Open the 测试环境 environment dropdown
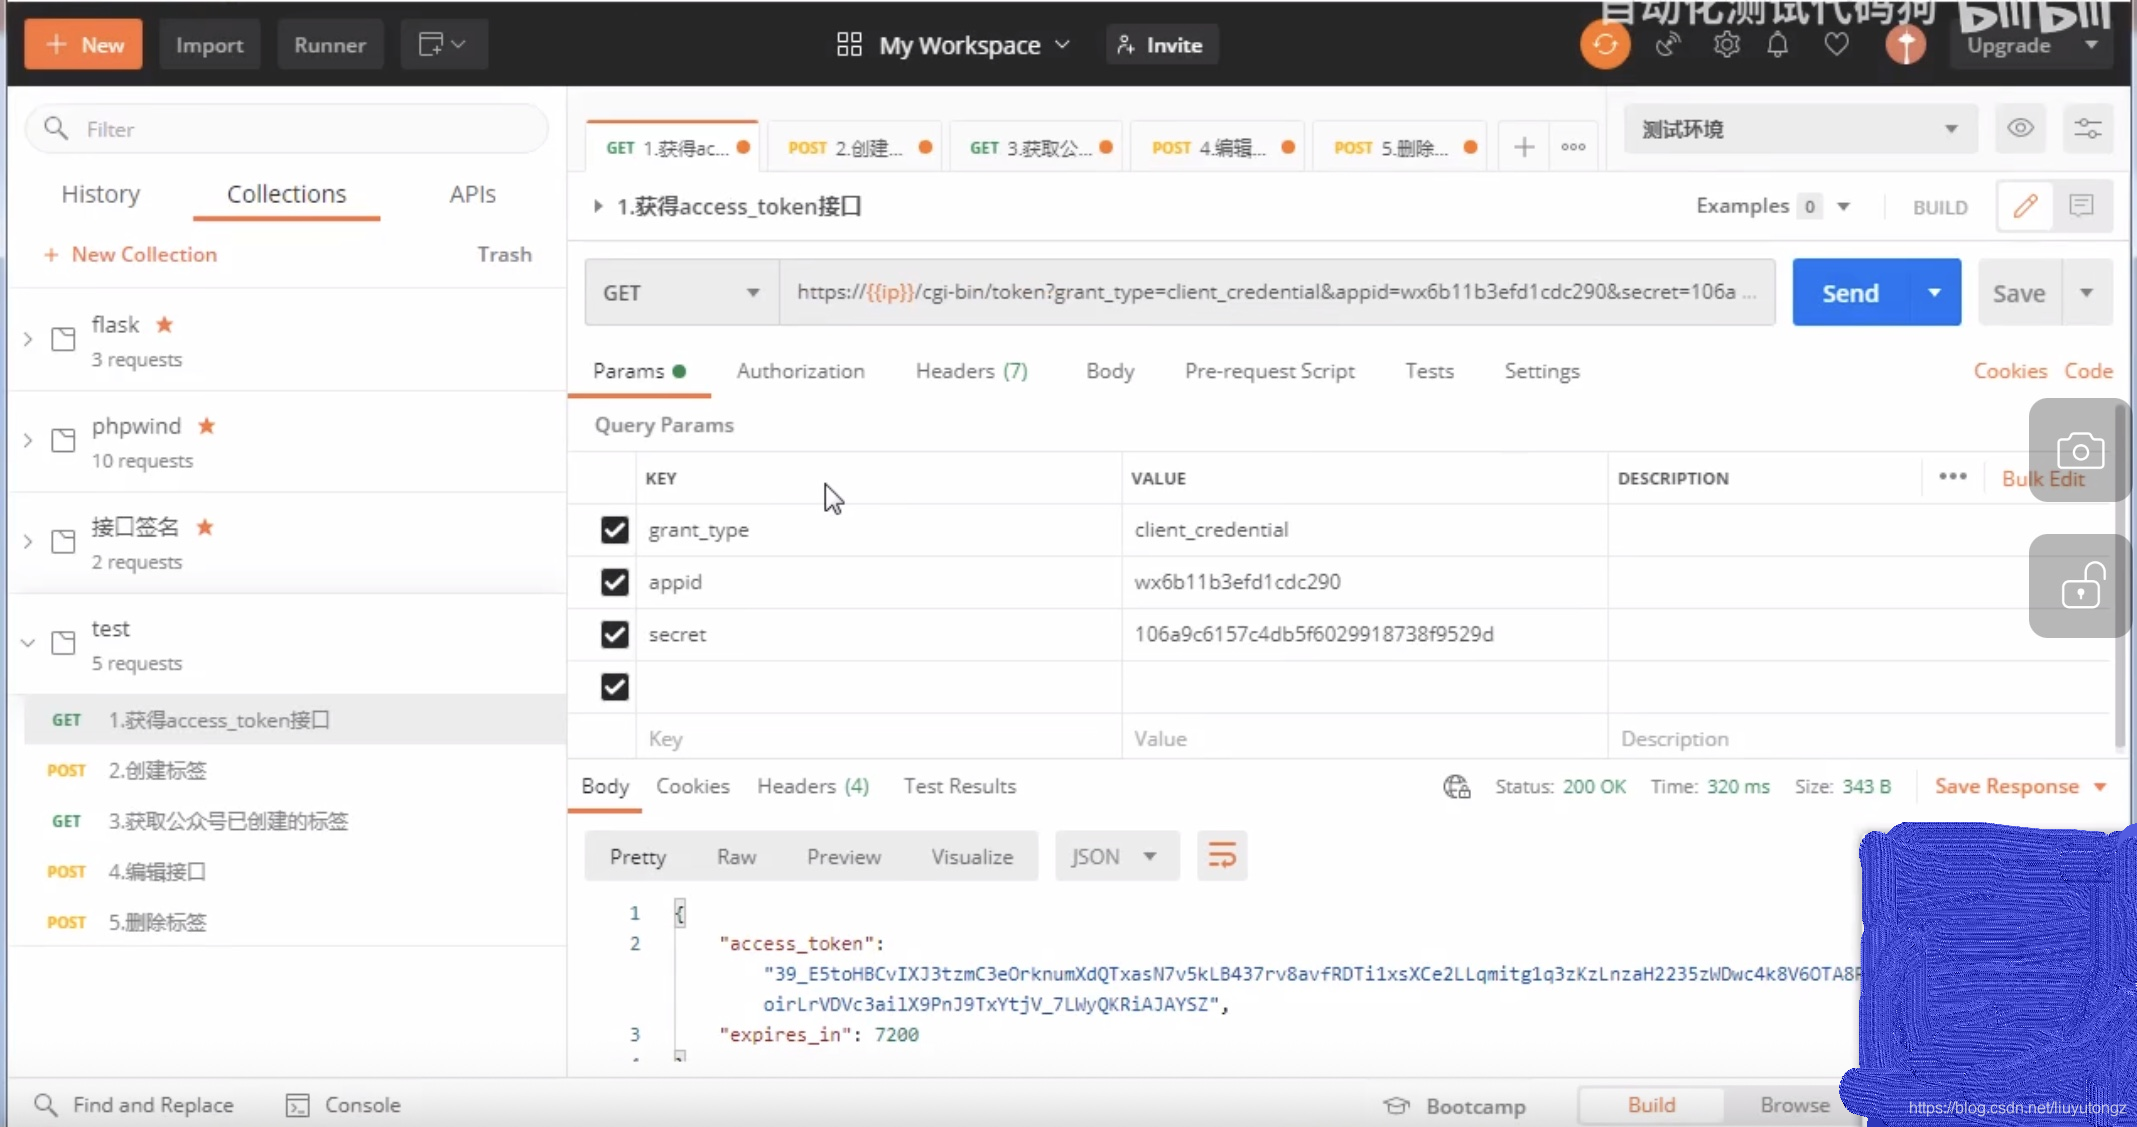 pos(1800,129)
